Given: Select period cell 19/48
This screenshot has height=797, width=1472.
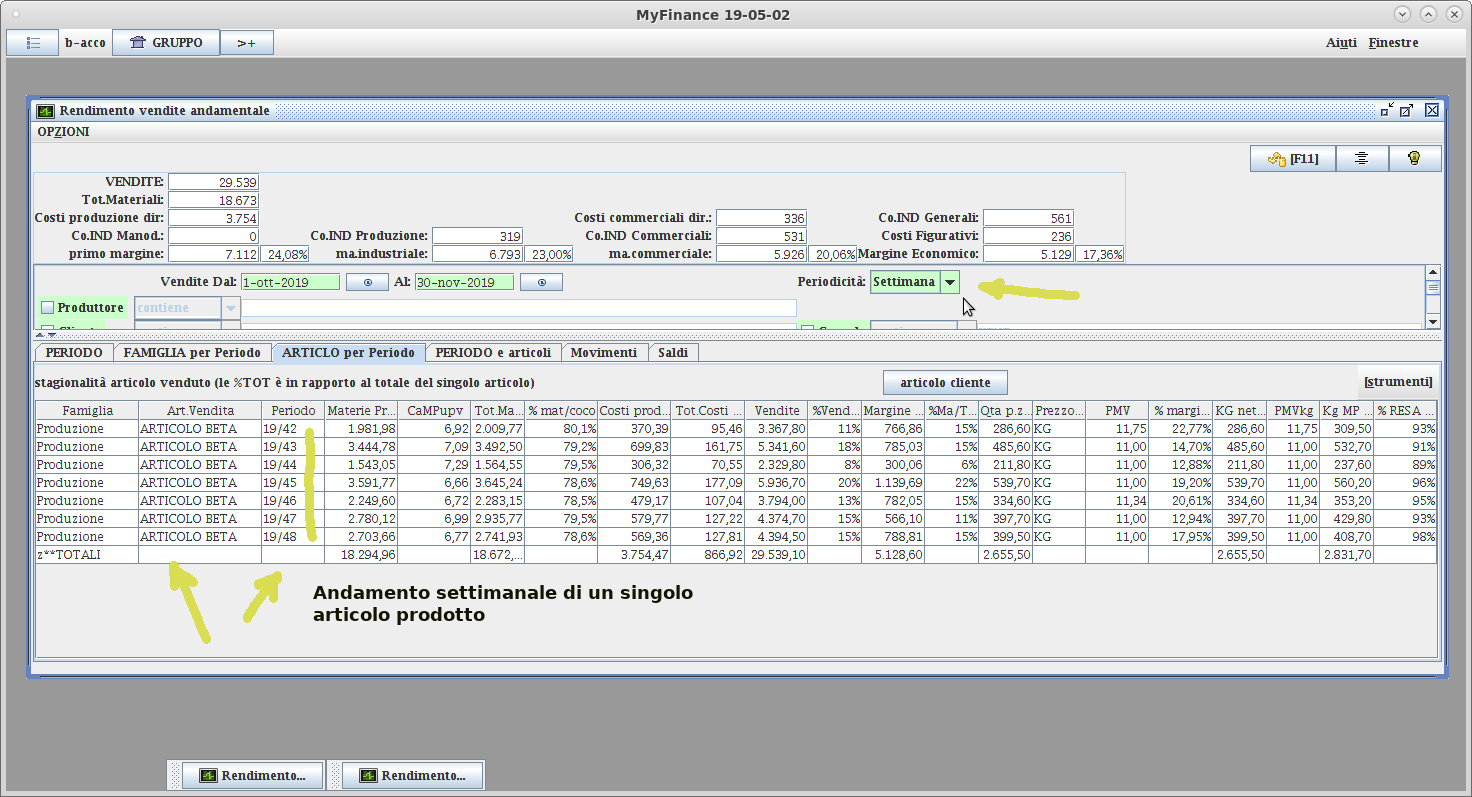Looking at the screenshot, I should point(293,537).
